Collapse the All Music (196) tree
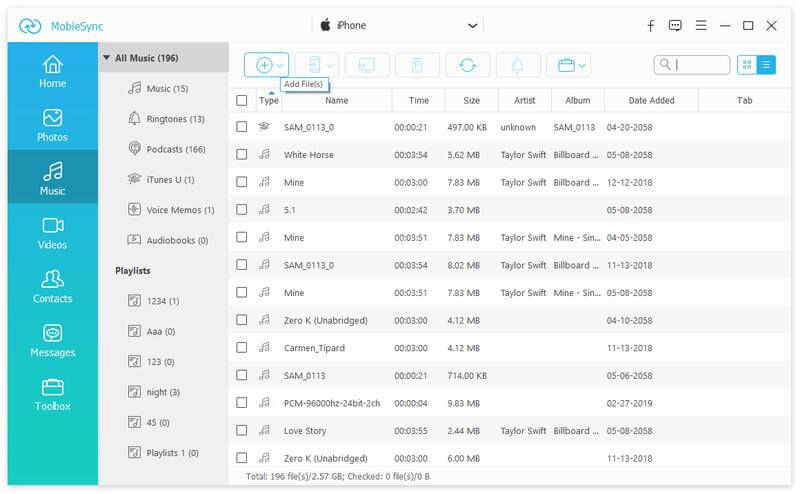The image size is (800, 494). [107, 58]
